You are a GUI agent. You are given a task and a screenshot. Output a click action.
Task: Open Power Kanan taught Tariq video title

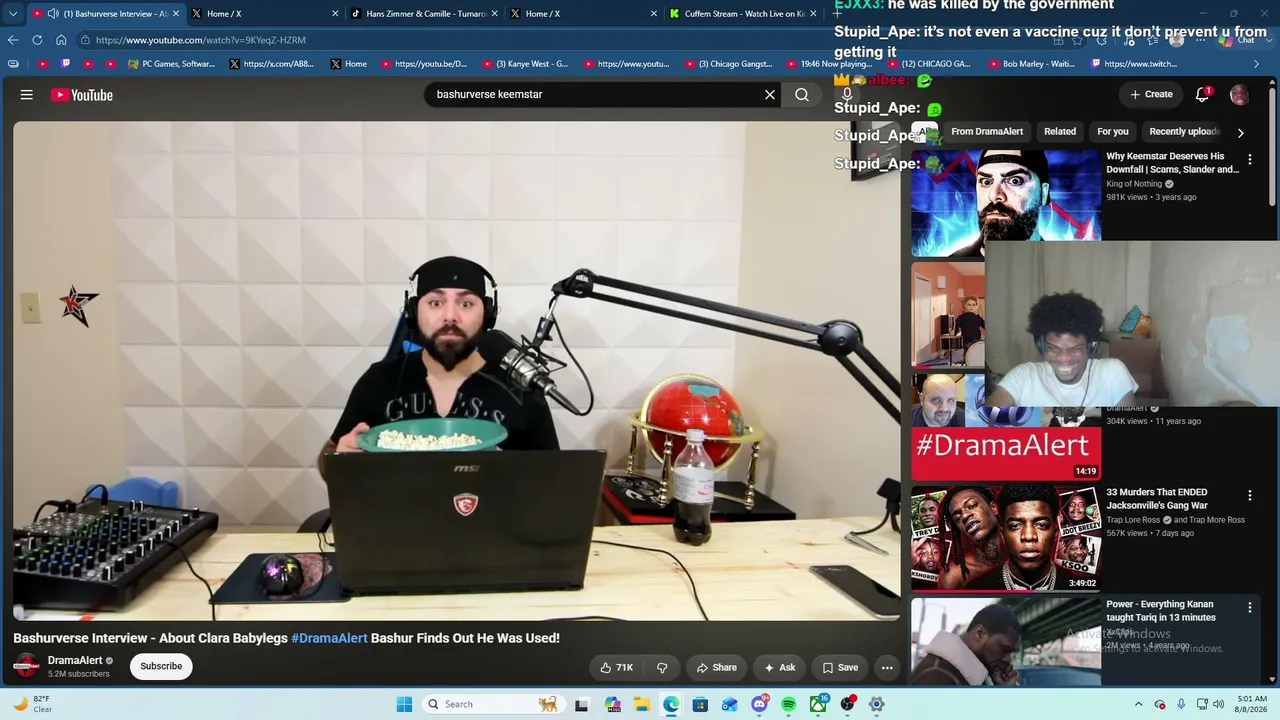[x=1161, y=611]
